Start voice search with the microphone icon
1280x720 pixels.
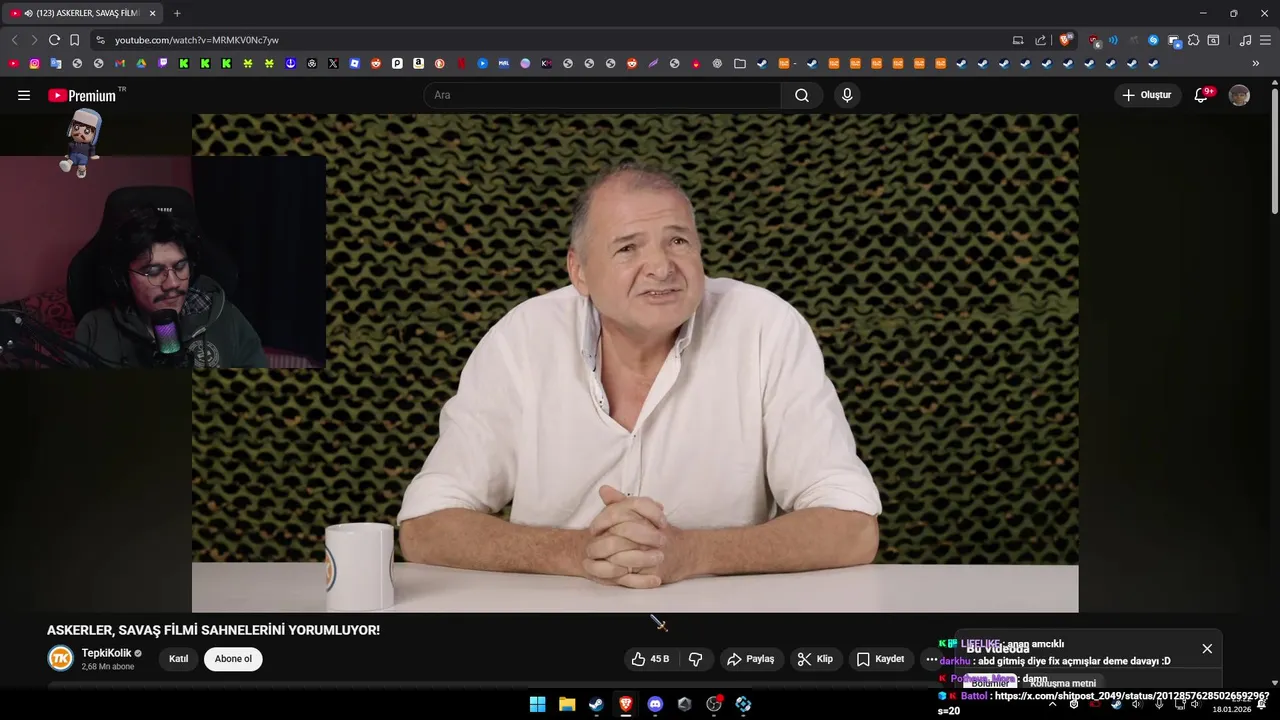coord(847,95)
